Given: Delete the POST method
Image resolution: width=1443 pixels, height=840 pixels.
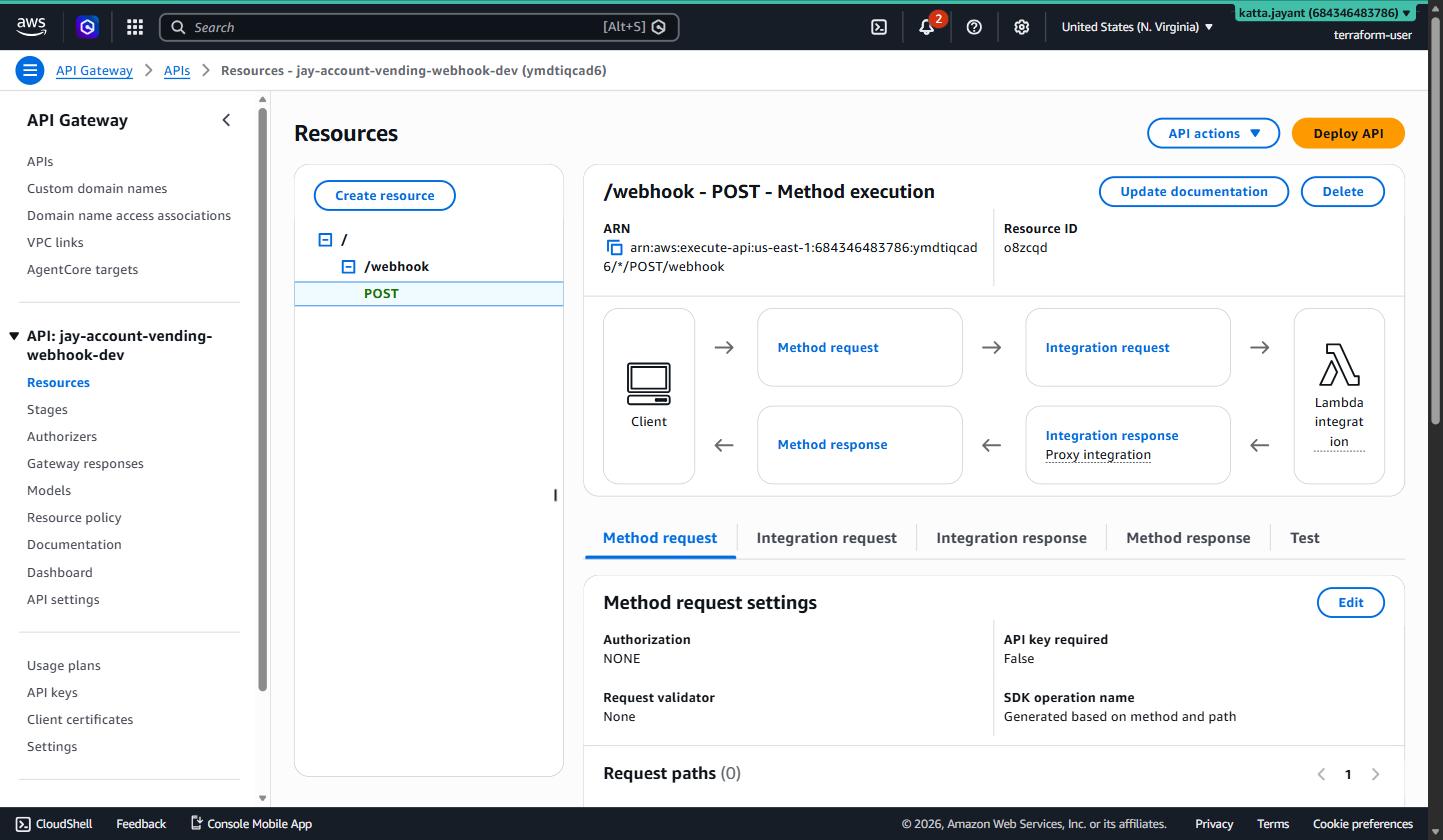Looking at the screenshot, I should 1343,191.
